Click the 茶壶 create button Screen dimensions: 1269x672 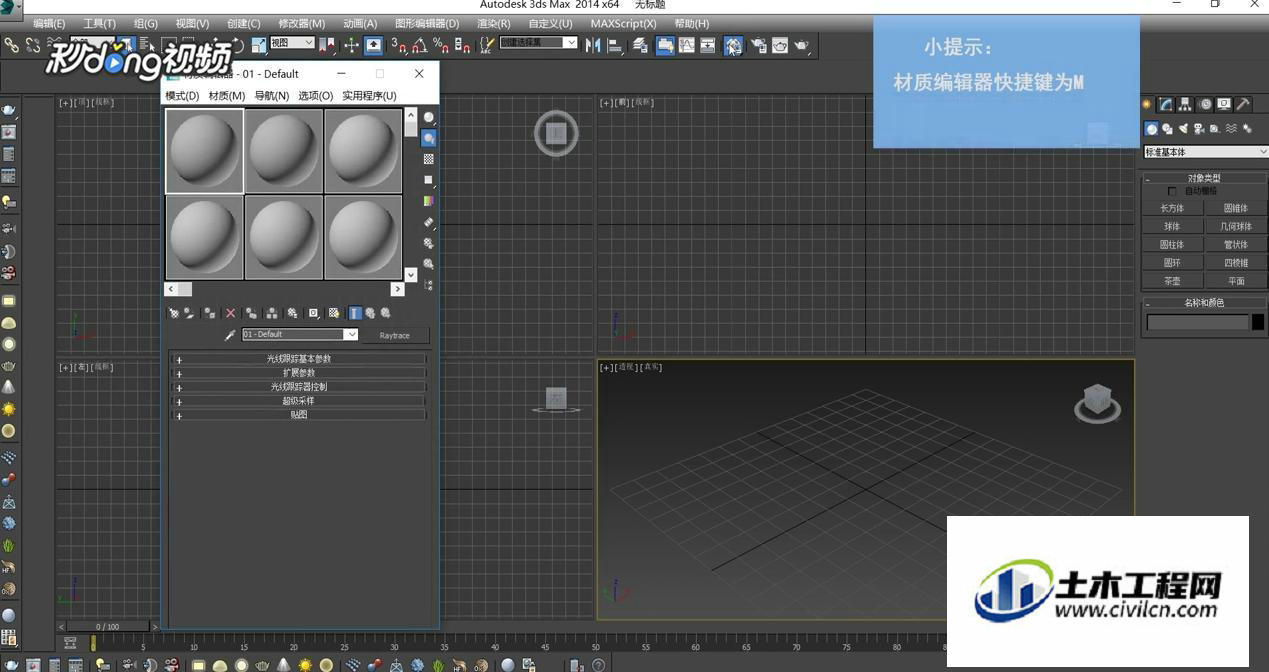coord(1172,281)
